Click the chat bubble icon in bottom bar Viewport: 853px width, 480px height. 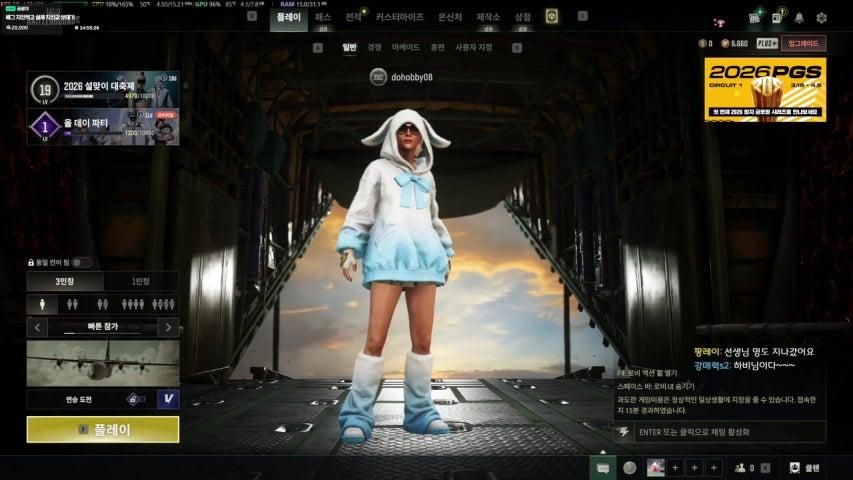tap(601, 467)
